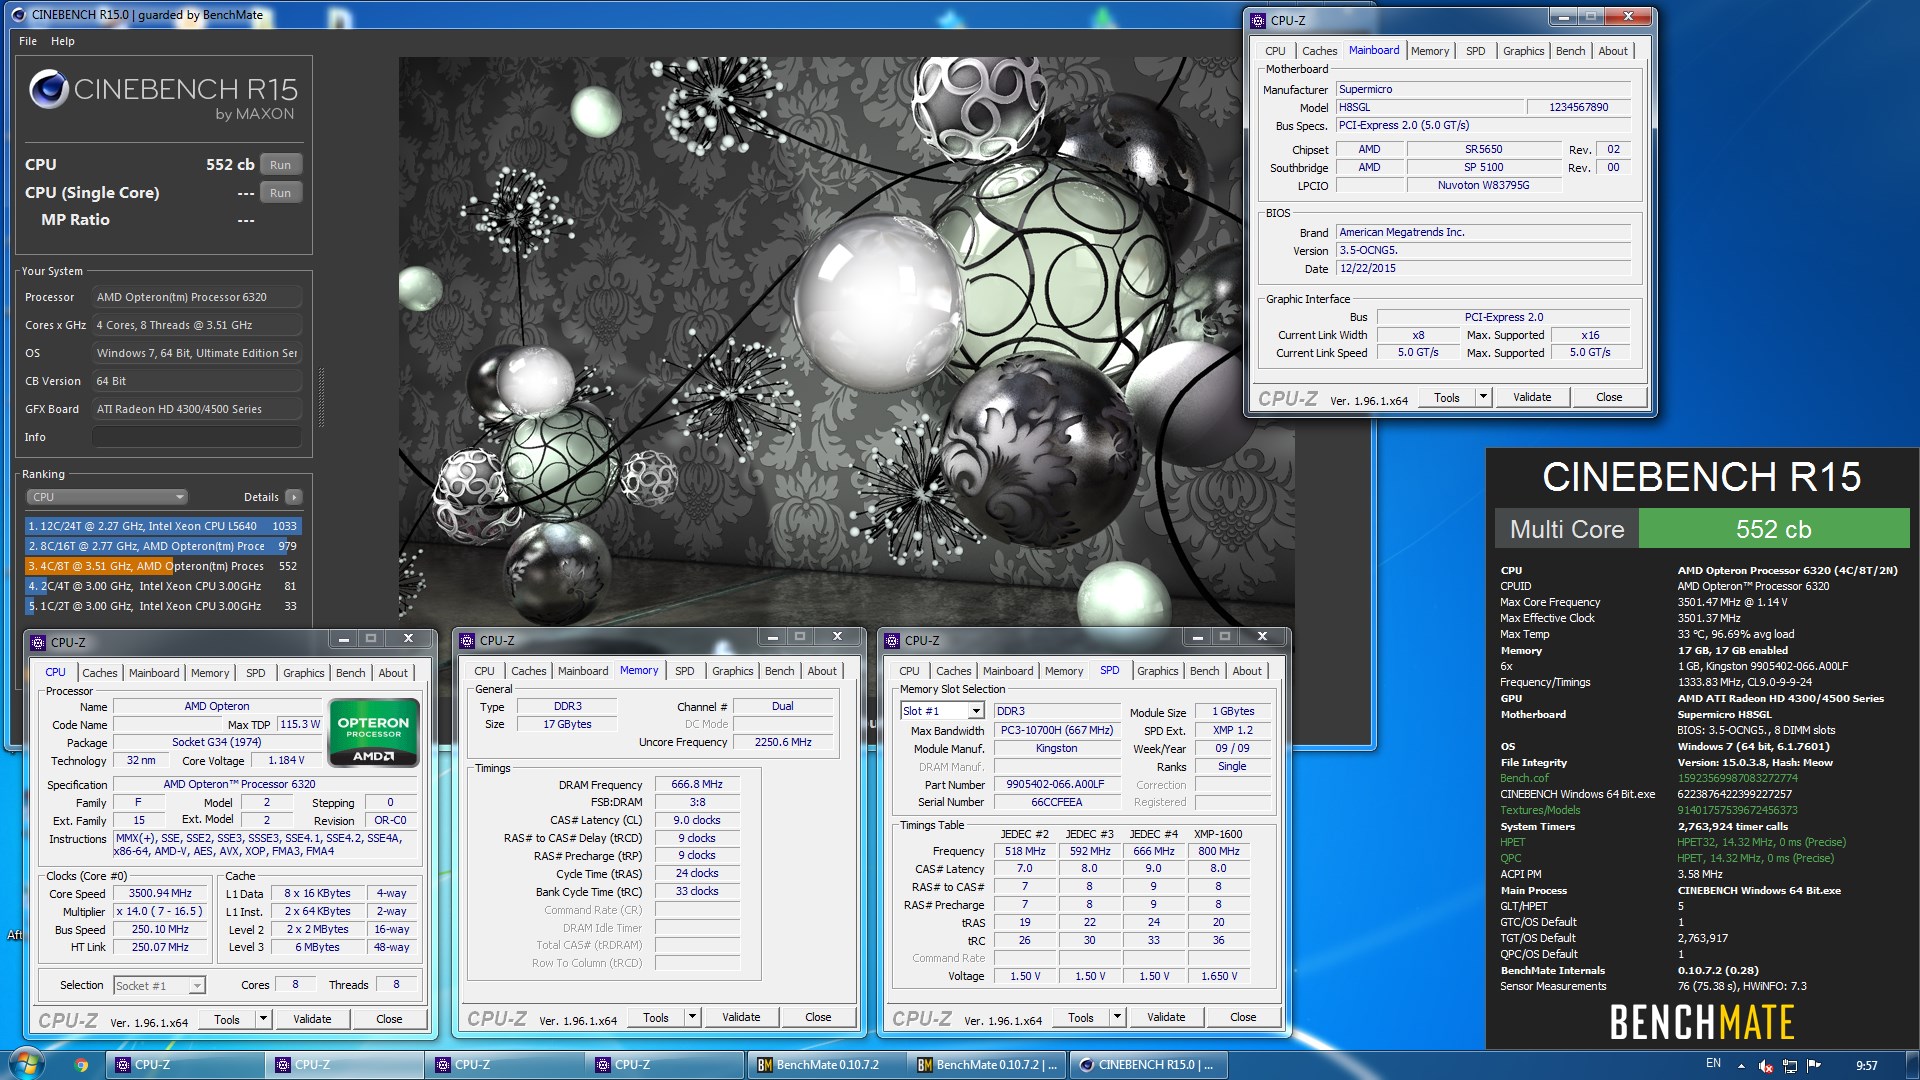Click the Bench.cof entry in BenchMate
This screenshot has height=1080, width=1920.
pyautogui.click(x=1523, y=778)
